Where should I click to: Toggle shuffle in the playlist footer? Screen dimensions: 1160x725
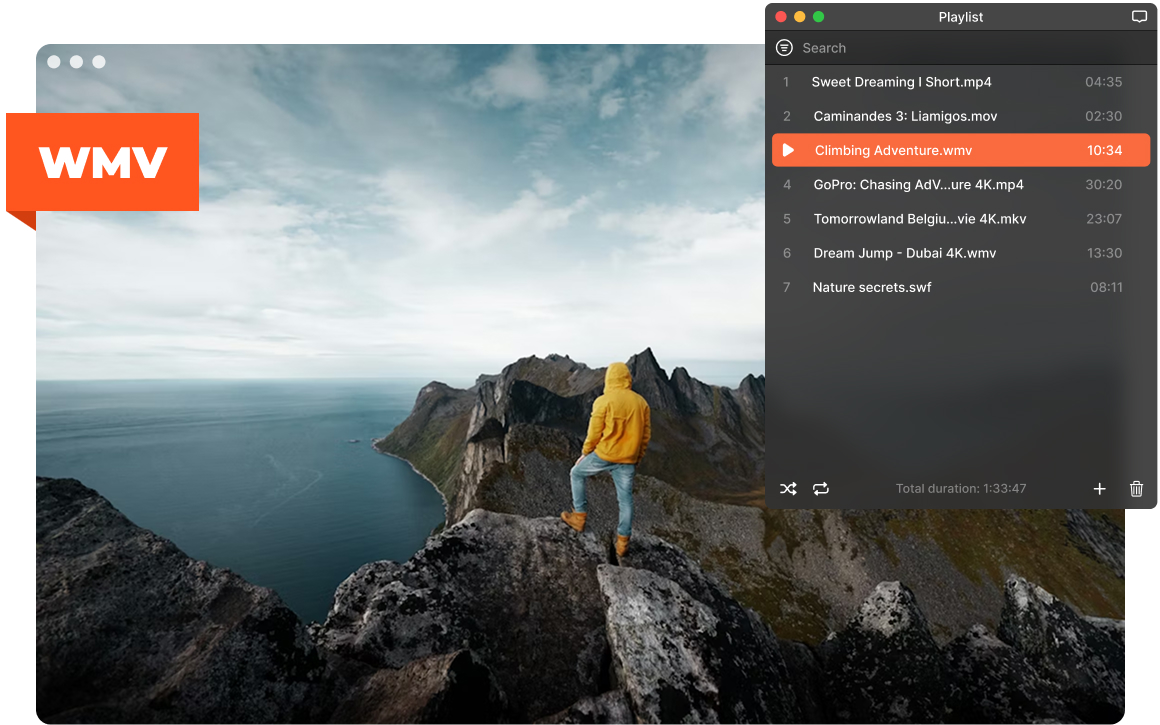pos(788,489)
